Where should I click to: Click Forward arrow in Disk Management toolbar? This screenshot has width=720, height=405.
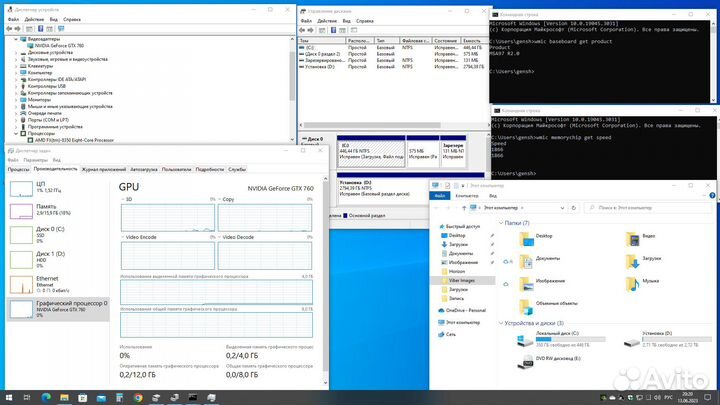[x=310, y=30]
